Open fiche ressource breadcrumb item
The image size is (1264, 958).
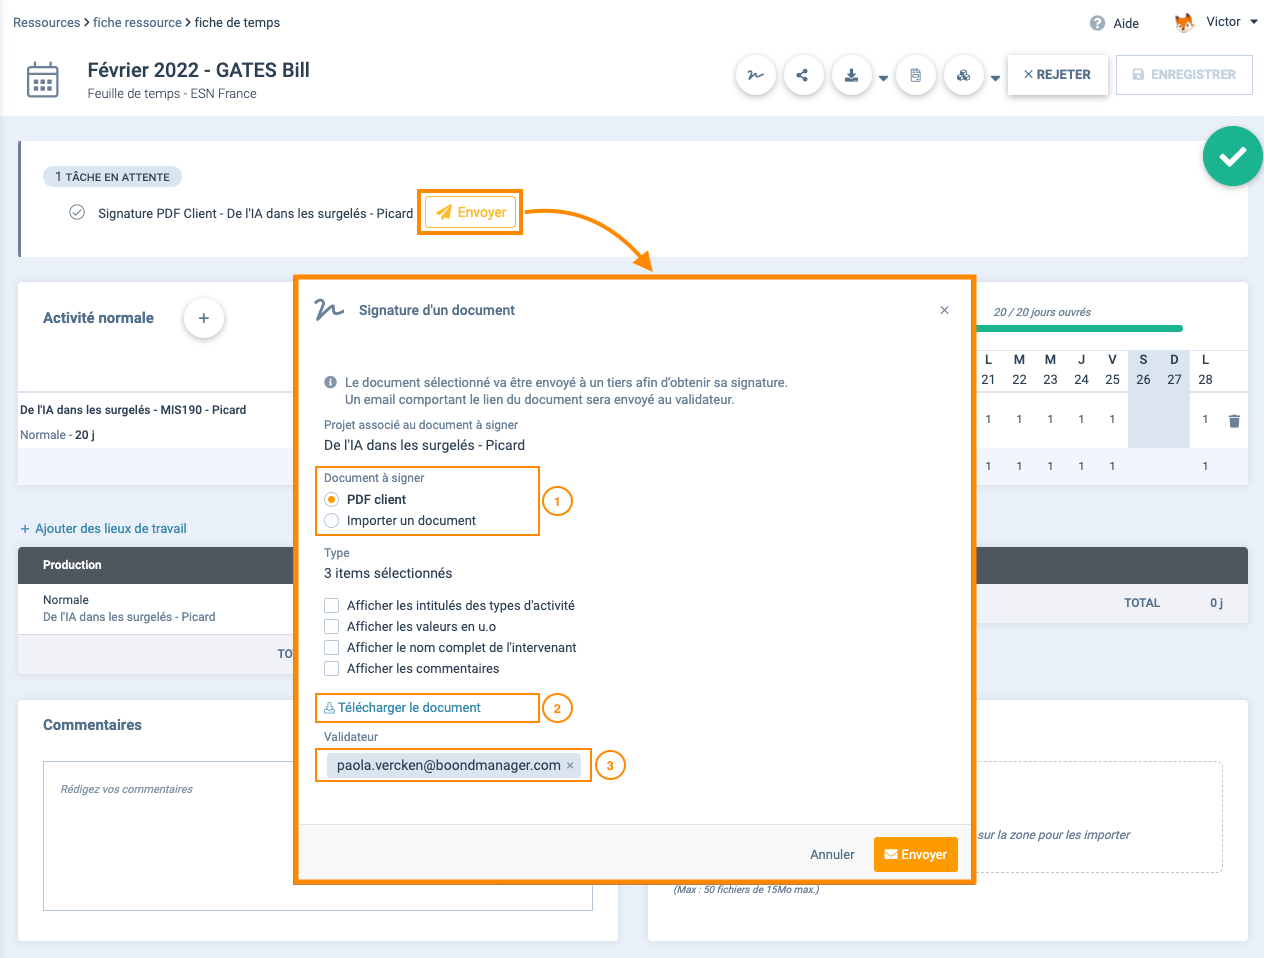(x=137, y=23)
